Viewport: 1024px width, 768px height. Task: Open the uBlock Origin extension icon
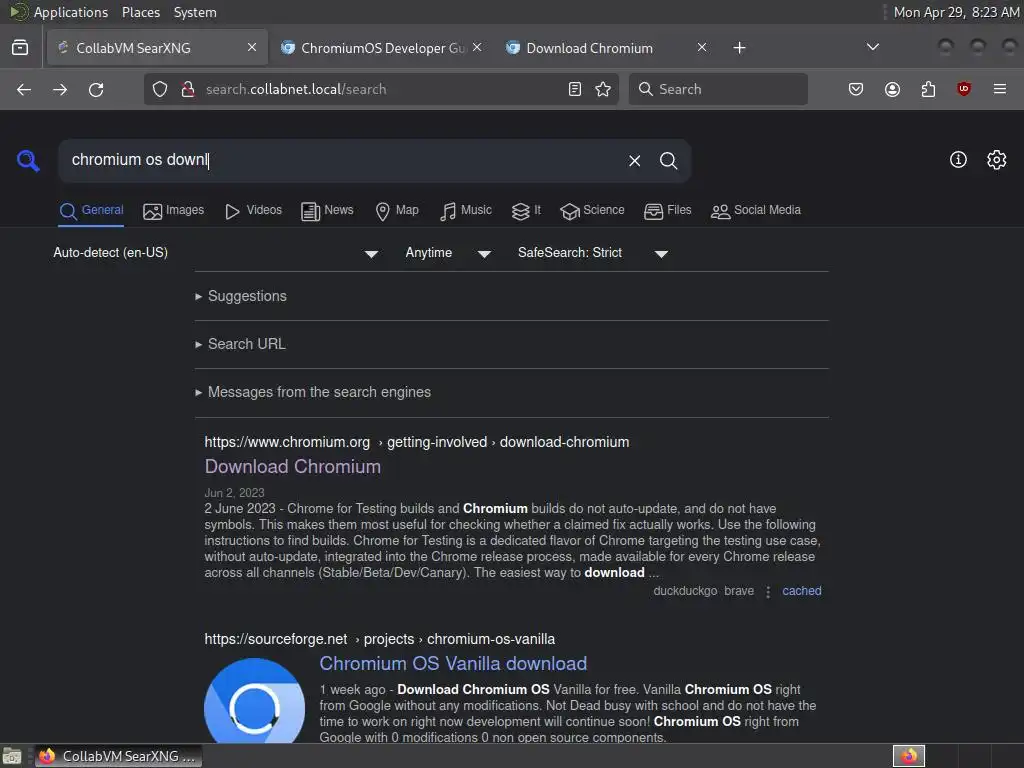964,89
